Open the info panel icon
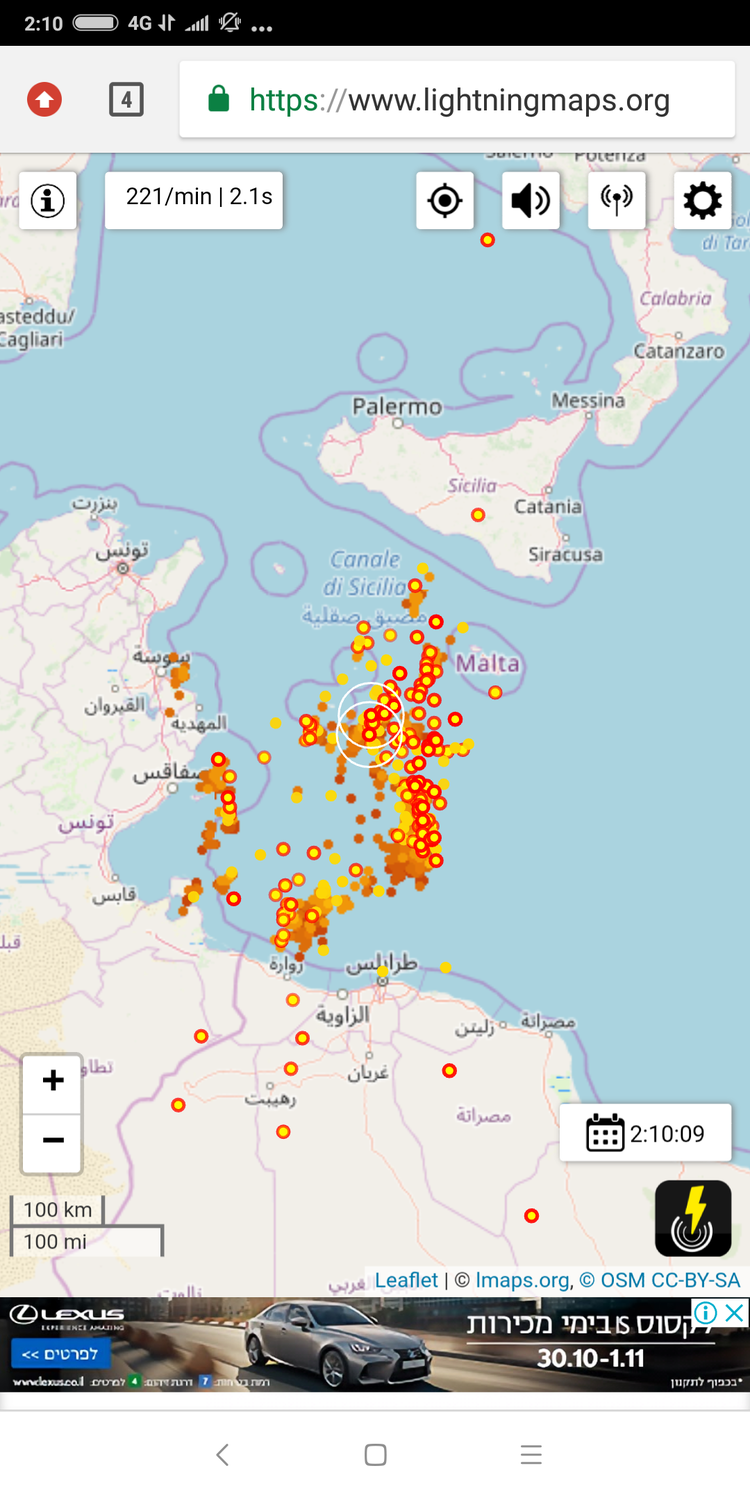The width and height of the screenshot is (750, 1500). [x=47, y=201]
